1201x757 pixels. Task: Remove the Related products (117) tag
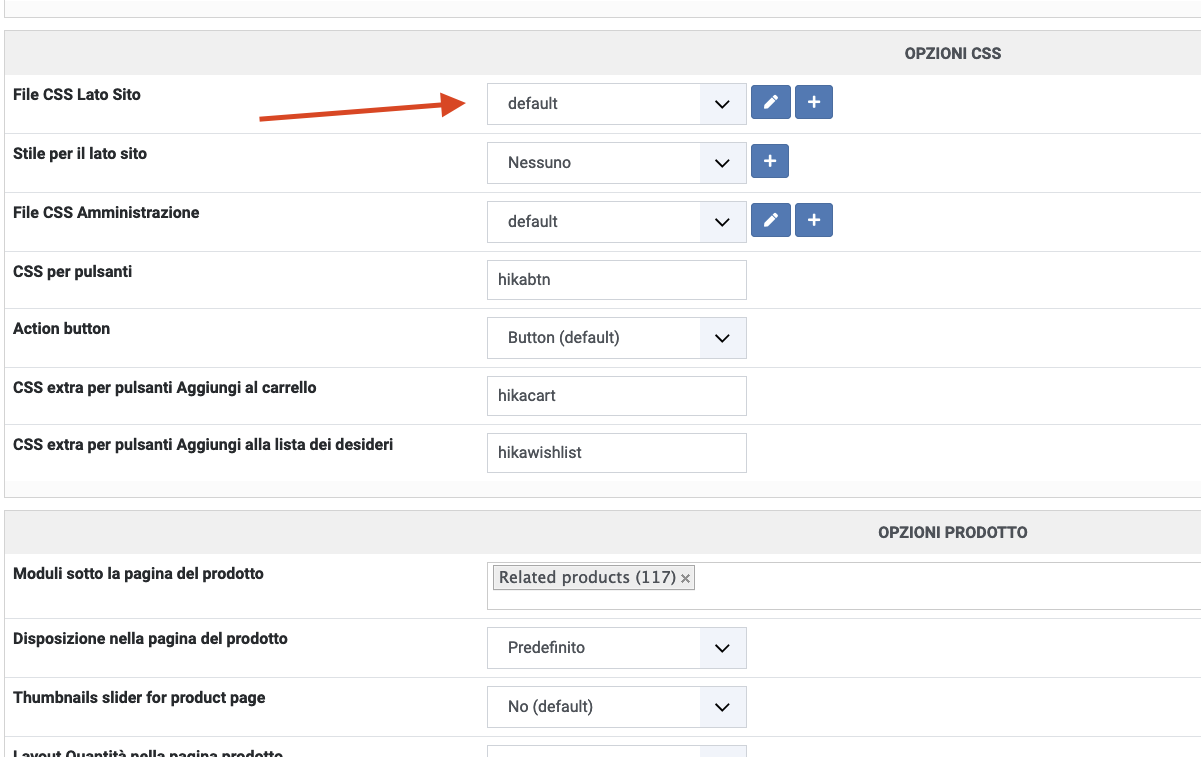686,578
